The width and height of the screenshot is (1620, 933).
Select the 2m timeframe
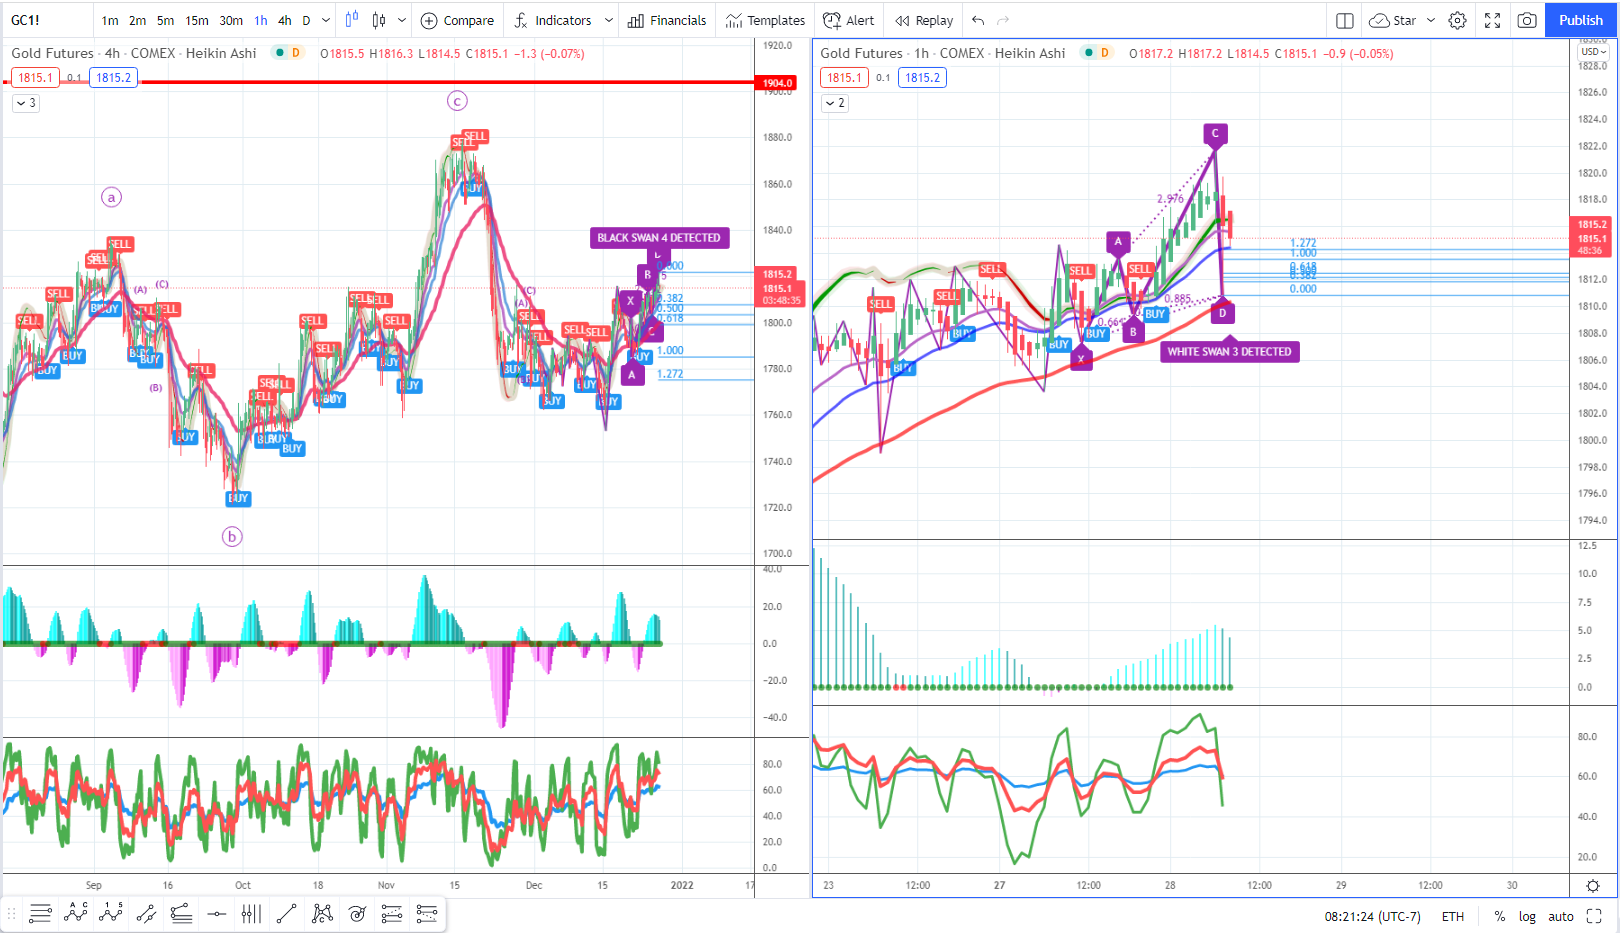coord(137,20)
